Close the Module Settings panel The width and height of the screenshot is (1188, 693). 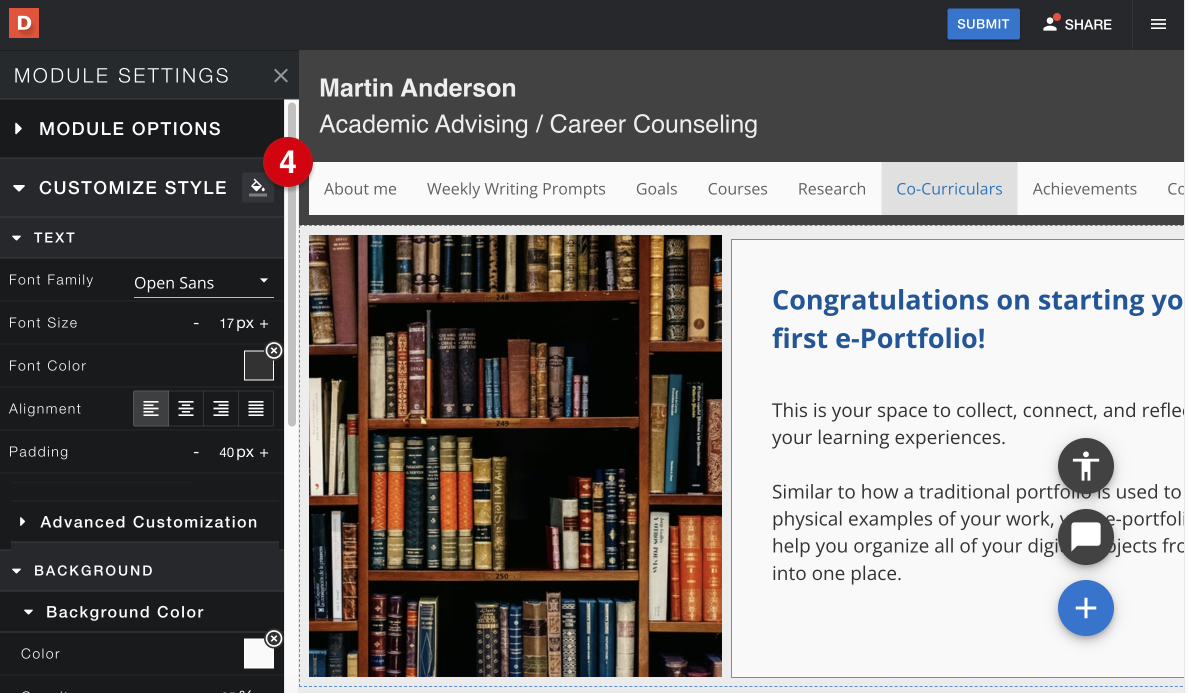coord(280,76)
